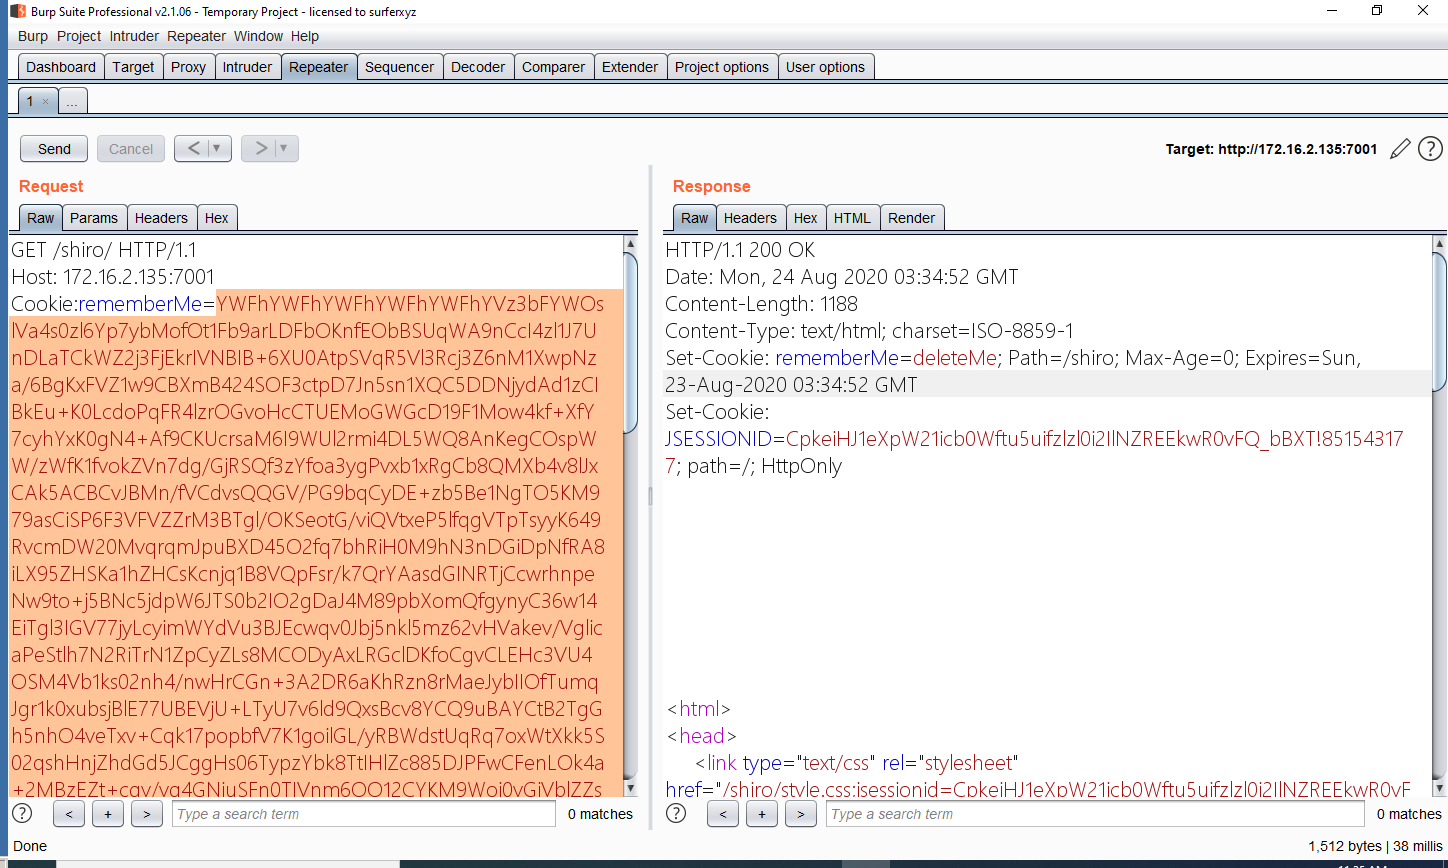
Task: Switch to the Sequencer tab
Action: tap(400, 67)
